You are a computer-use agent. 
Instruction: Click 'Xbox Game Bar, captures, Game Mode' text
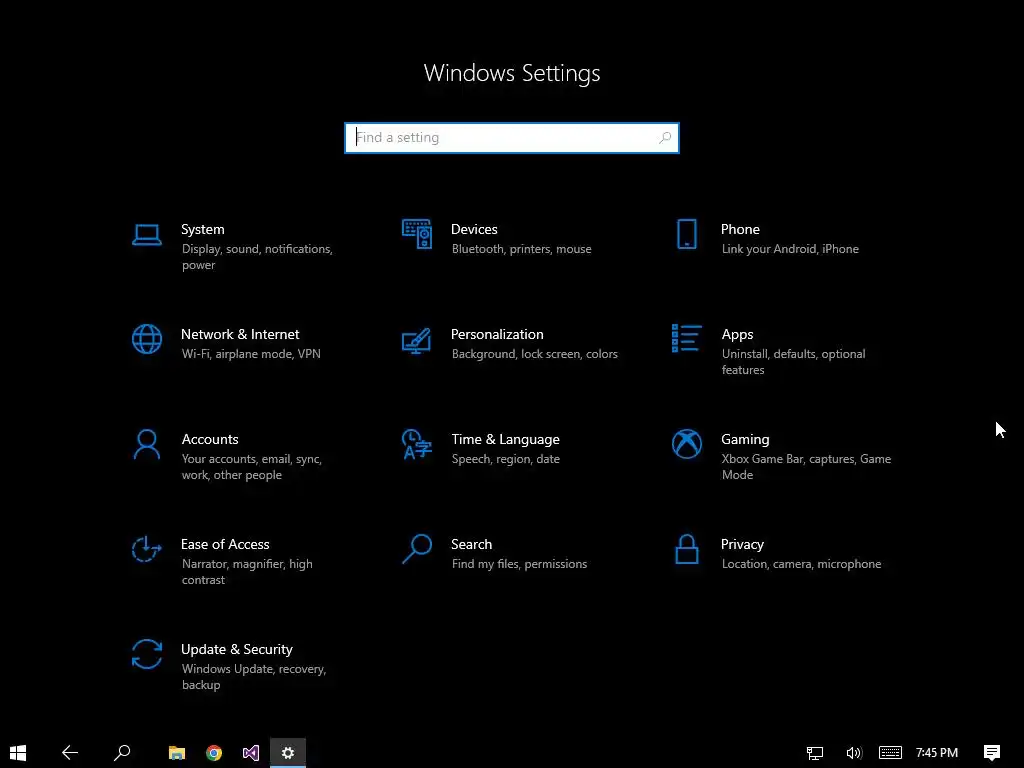click(x=807, y=467)
